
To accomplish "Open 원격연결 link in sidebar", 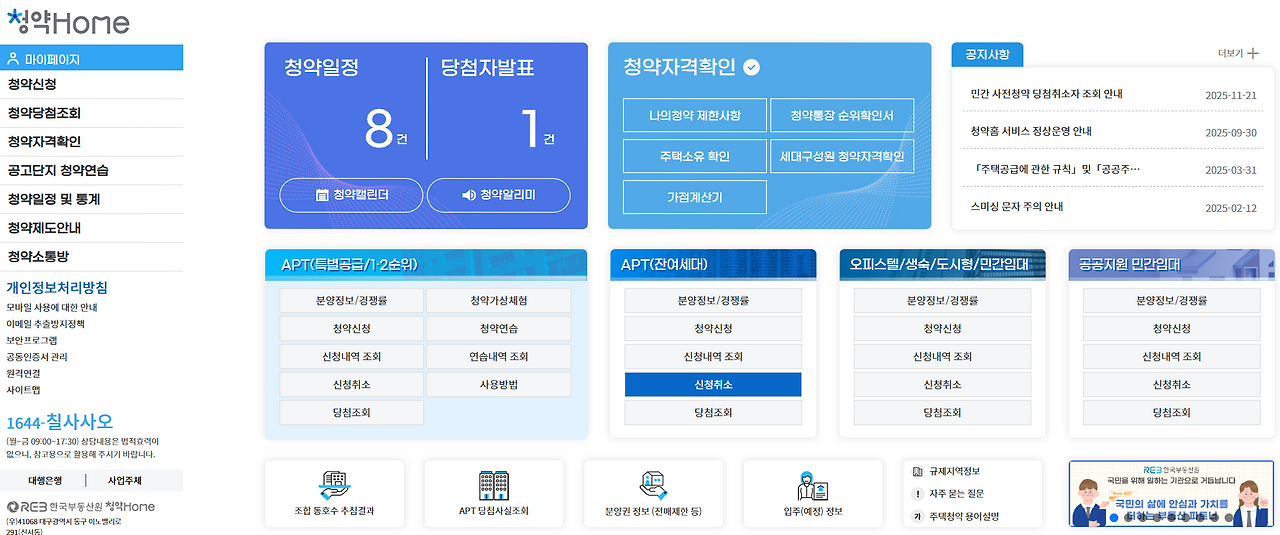I will [x=23, y=373].
